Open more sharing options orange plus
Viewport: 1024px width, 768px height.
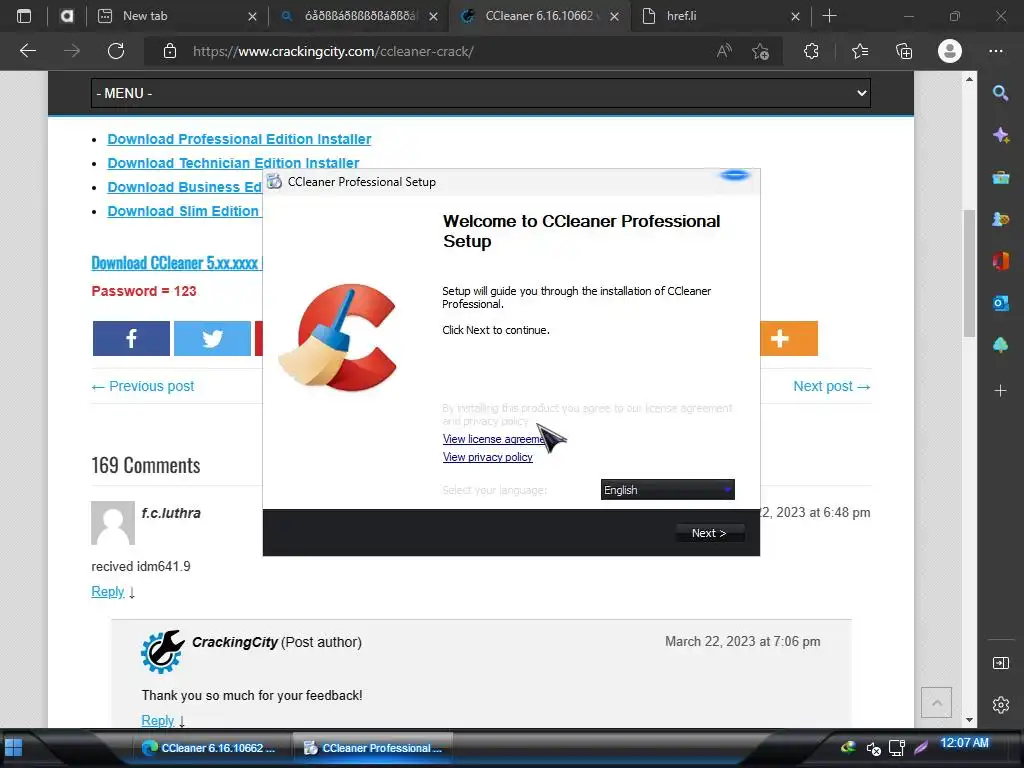tap(788, 338)
